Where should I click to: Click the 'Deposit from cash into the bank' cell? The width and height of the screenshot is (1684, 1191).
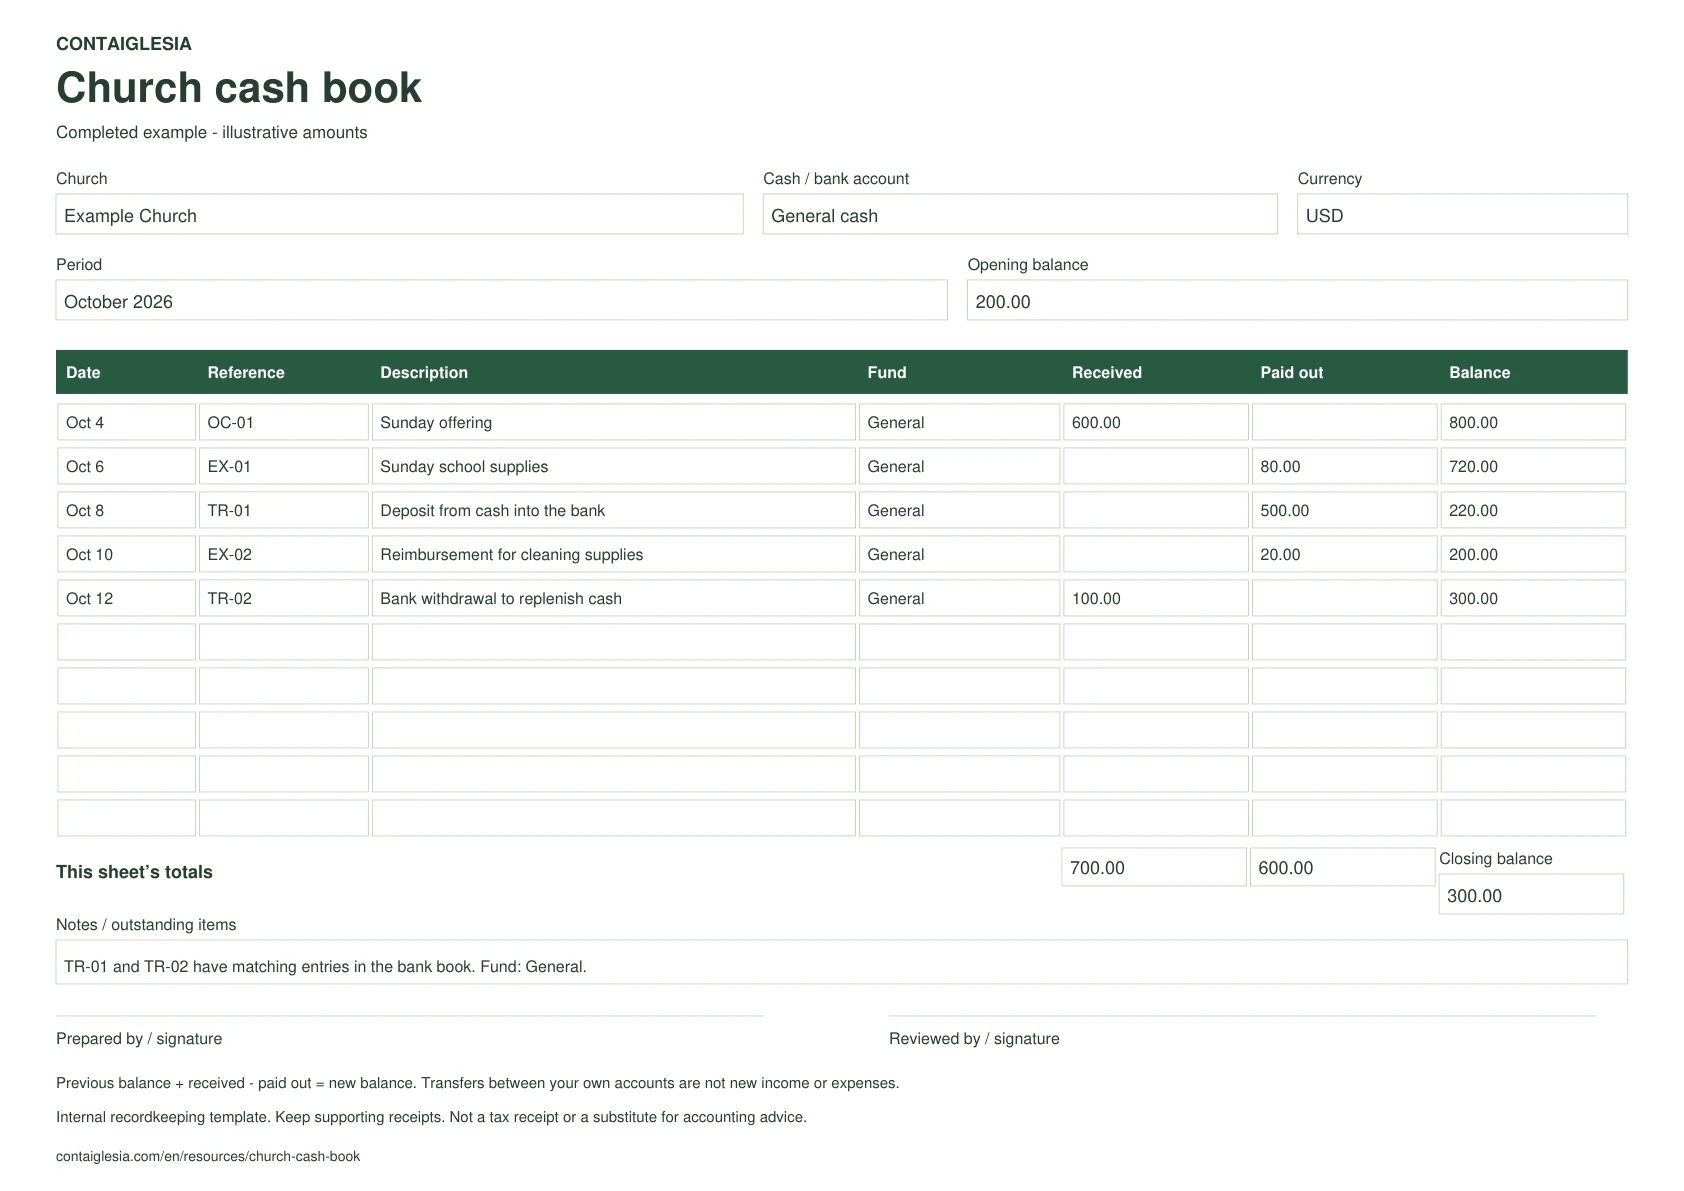(x=614, y=511)
